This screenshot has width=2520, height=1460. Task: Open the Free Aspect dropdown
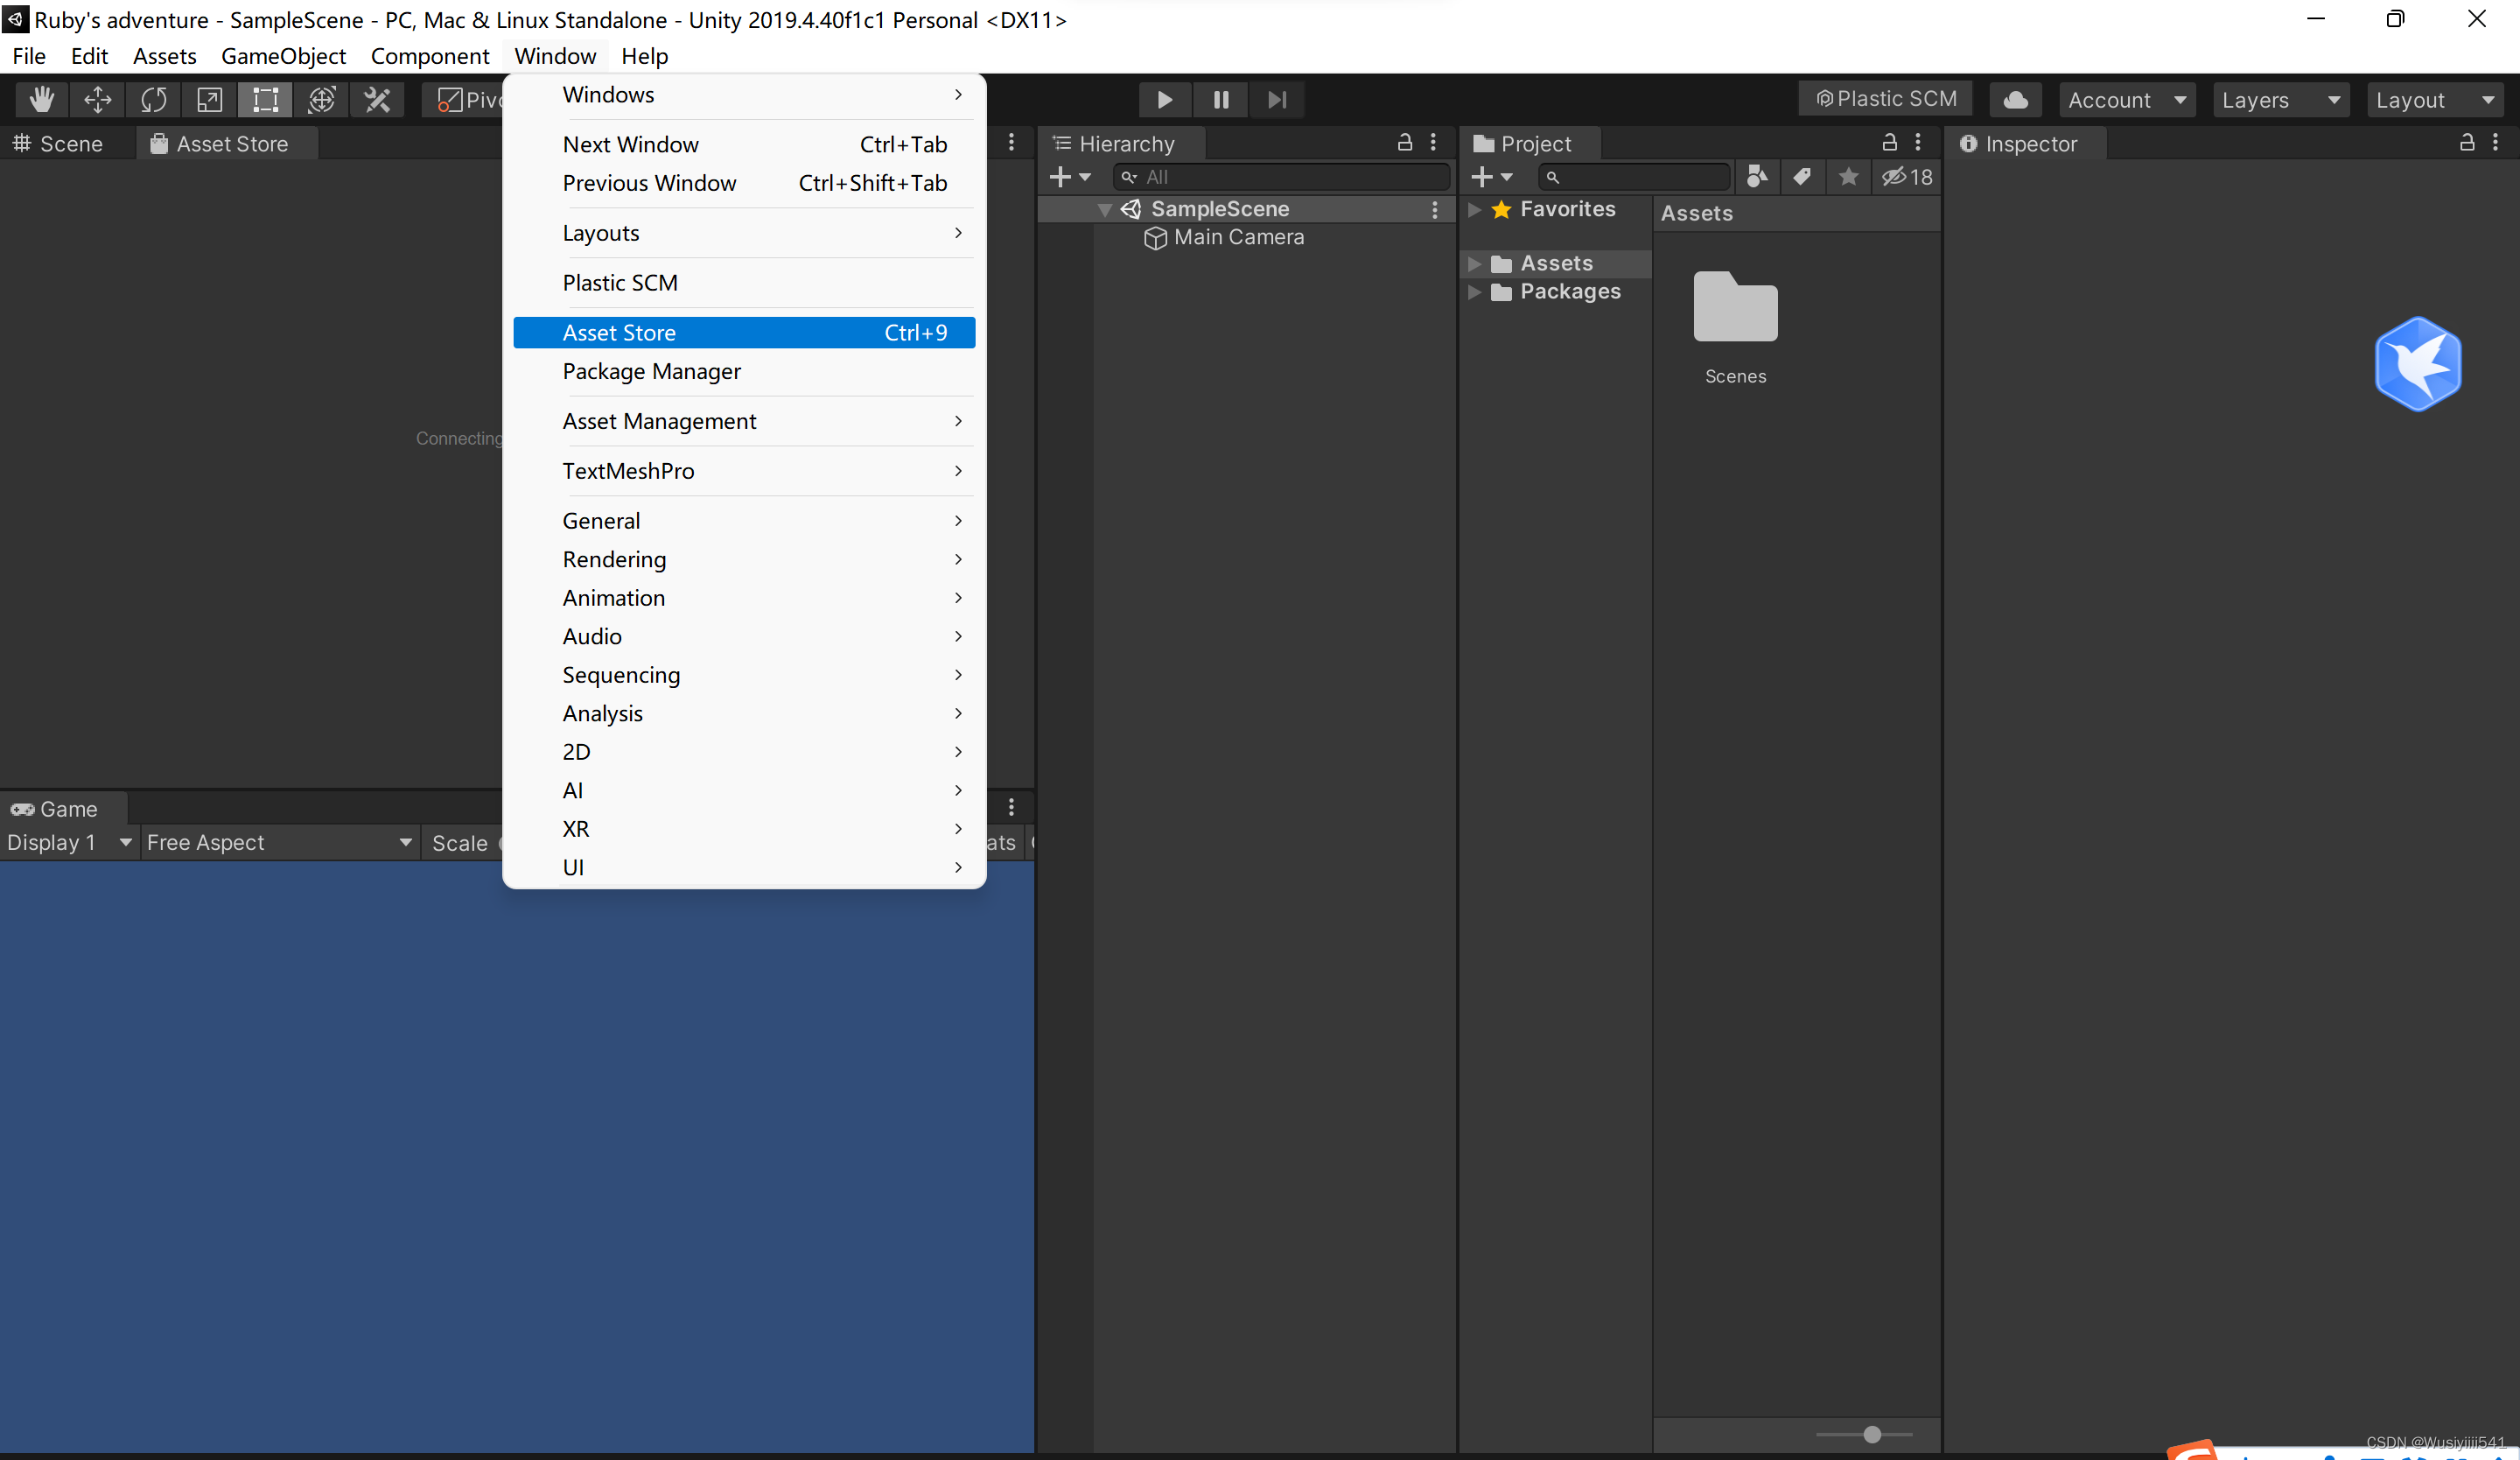[278, 842]
